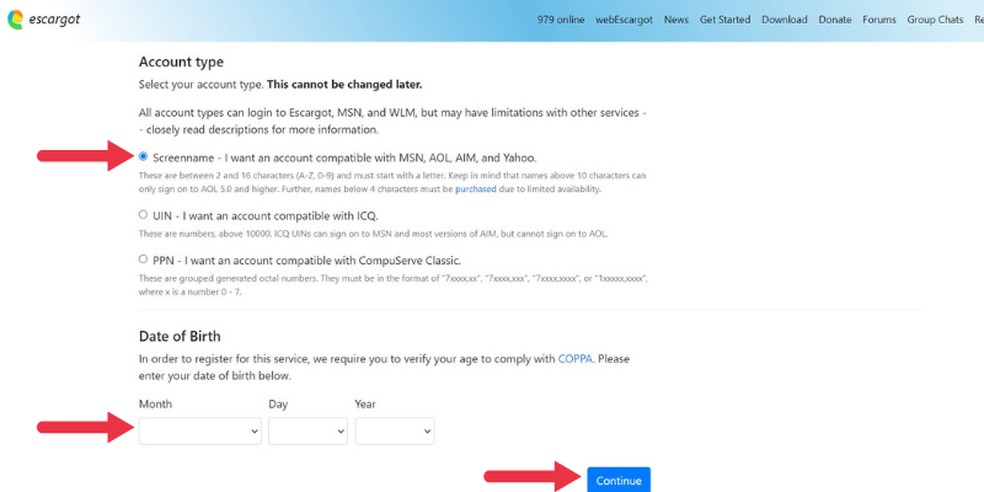
Task: Visit the Forums link in navigation
Action: point(879,19)
